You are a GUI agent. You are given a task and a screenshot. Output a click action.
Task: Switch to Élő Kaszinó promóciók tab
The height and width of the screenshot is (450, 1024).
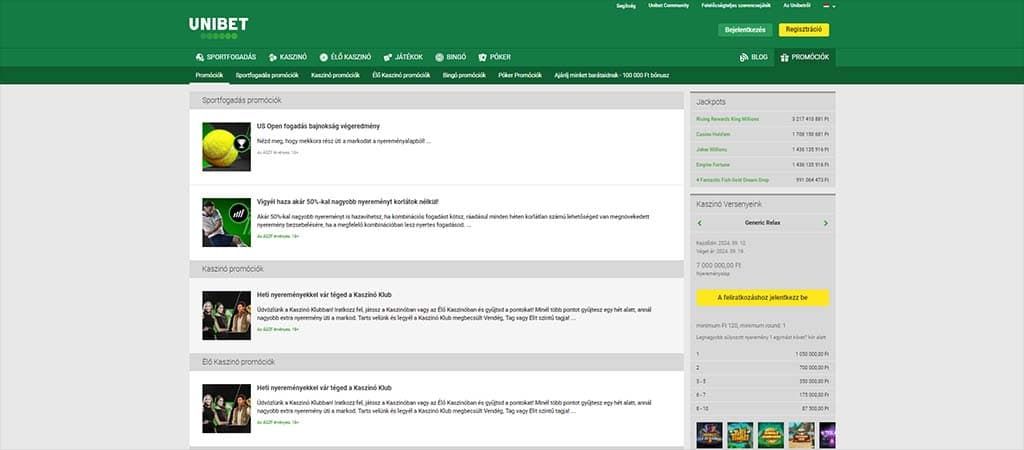click(x=401, y=75)
